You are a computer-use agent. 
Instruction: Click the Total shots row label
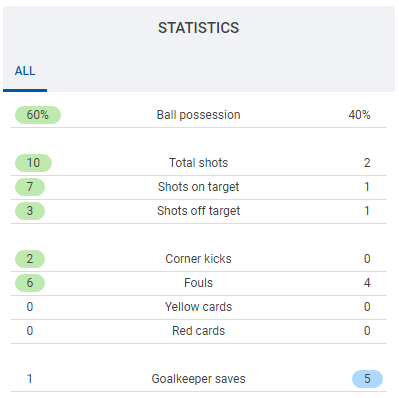pyautogui.click(x=199, y=163)
